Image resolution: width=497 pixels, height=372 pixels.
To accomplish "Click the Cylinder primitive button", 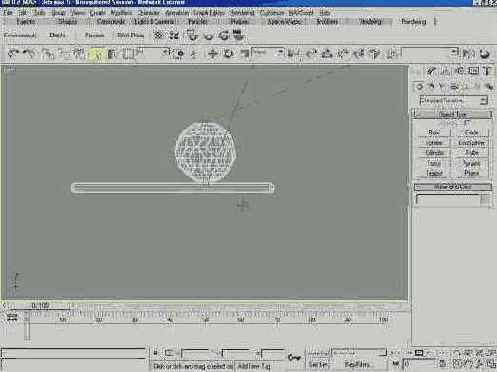I will point(434,153).
